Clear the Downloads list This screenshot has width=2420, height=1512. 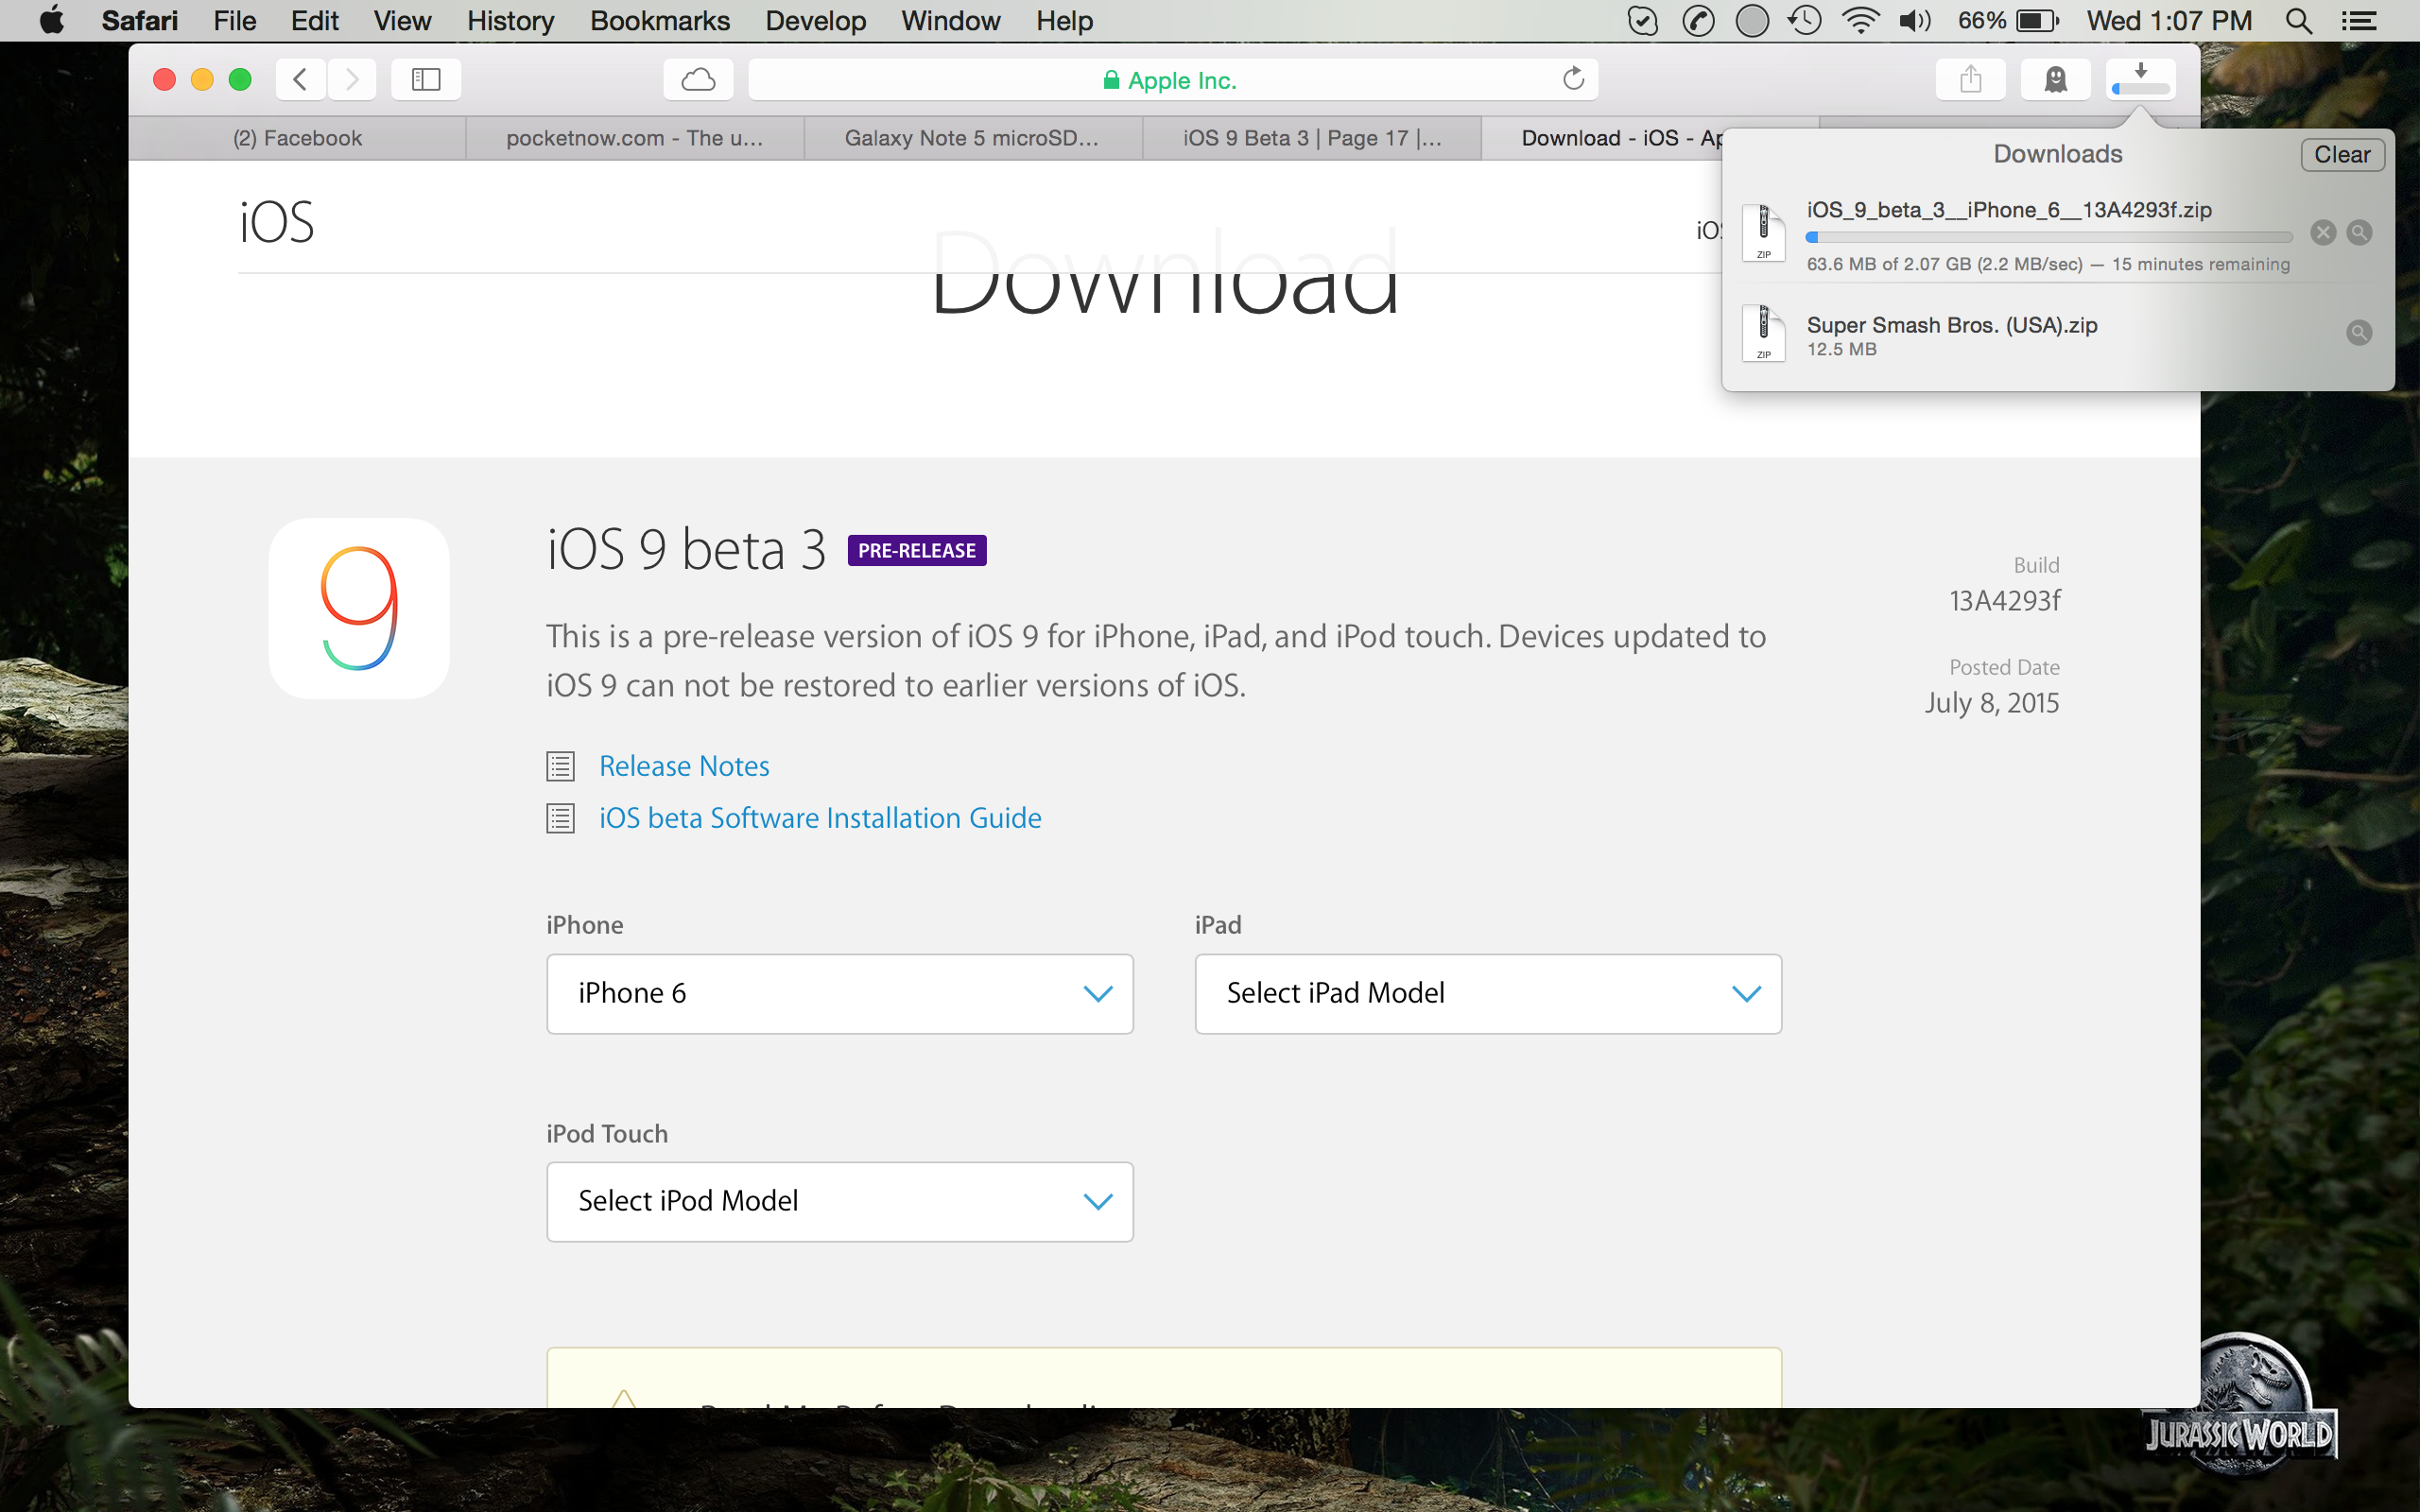click(2342, 155)
